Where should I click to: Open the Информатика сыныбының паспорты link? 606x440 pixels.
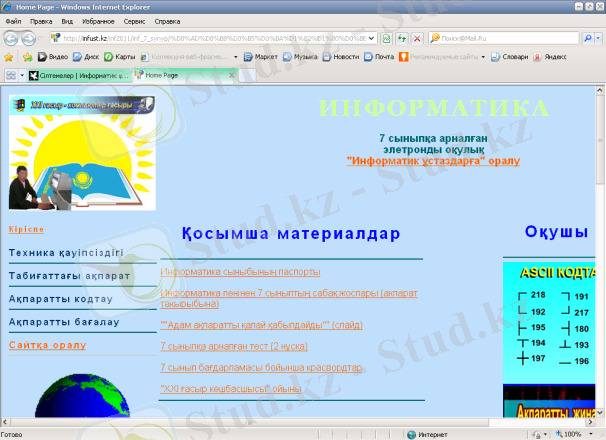[x=240, y=271]
